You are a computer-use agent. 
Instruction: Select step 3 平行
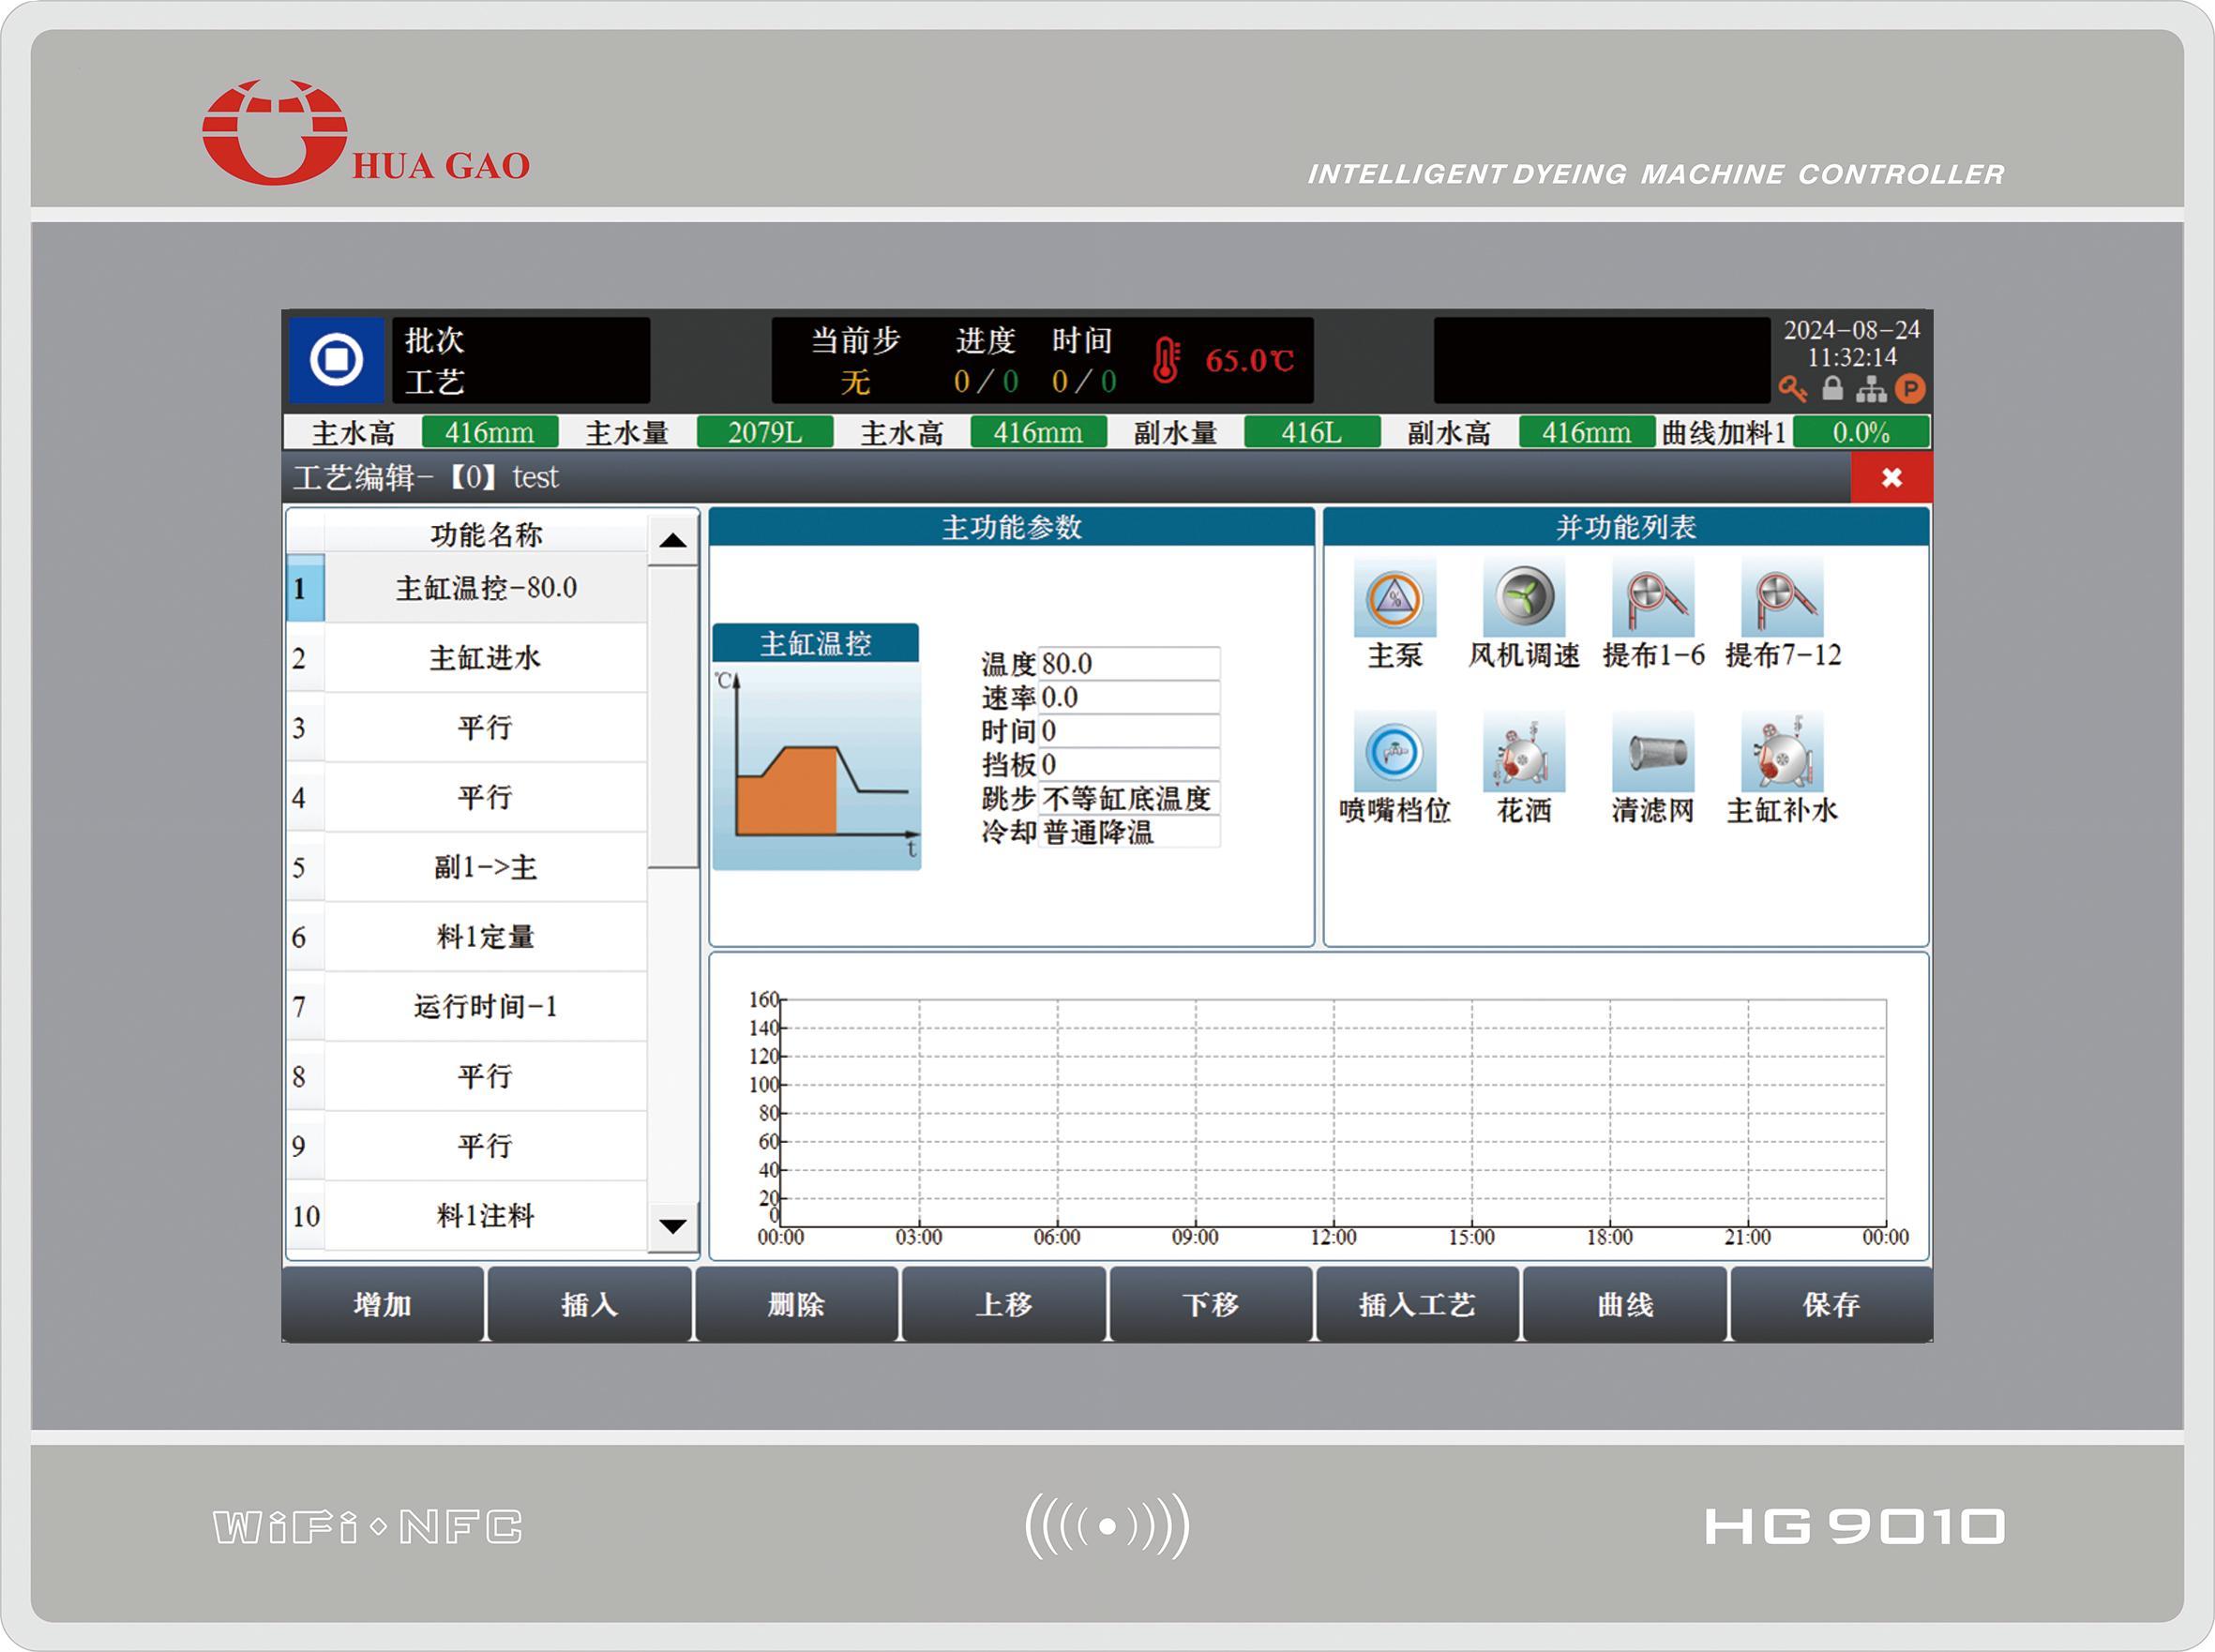point(467,727)
